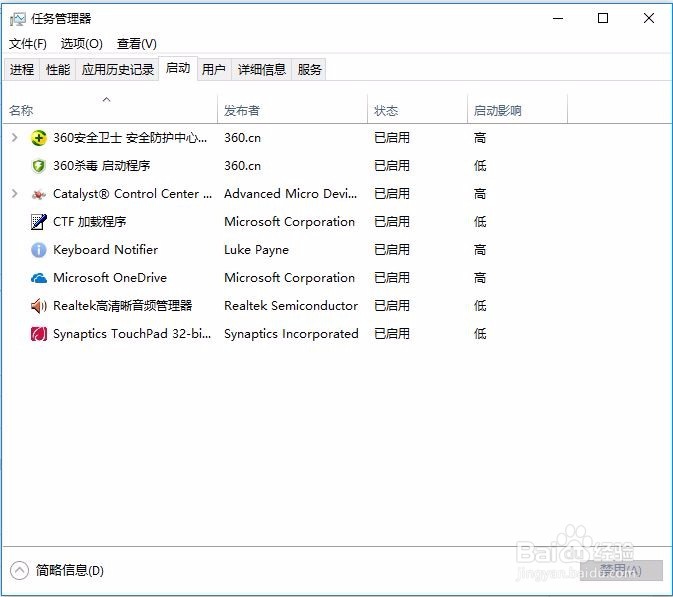Click 低 impact of 360杀毒
673x597 pixels.
480,166
